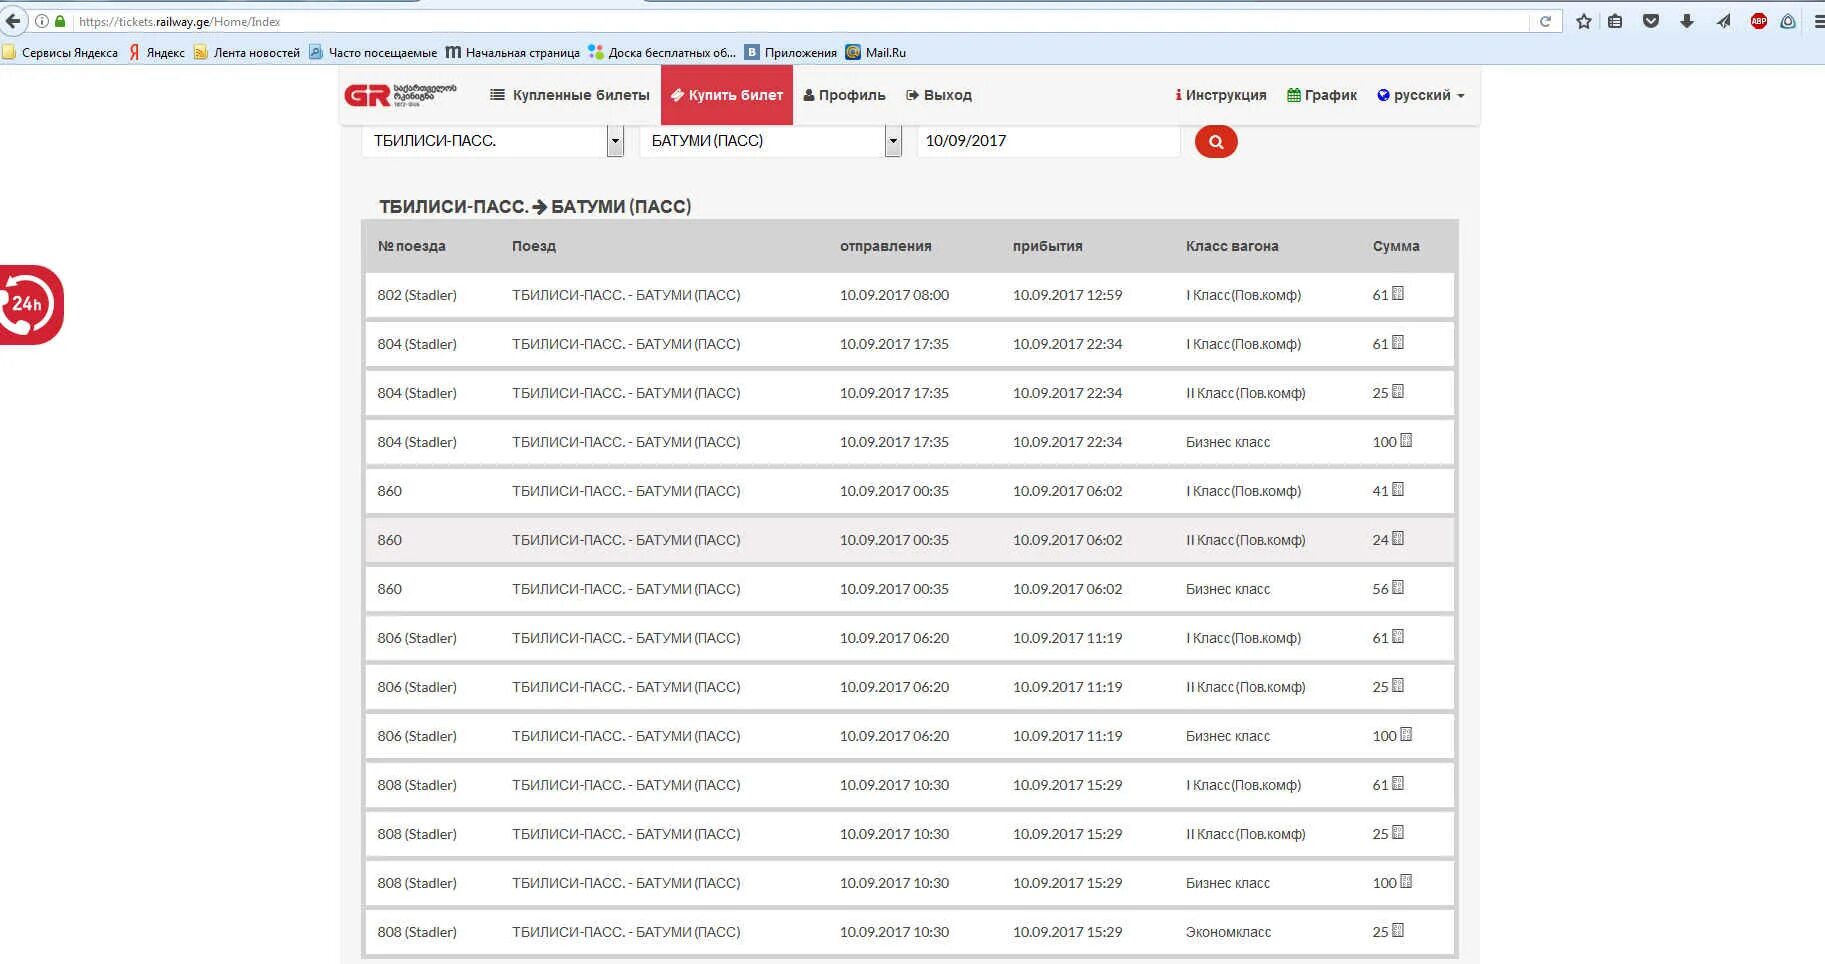Click price icon for 804 Stadler II Класс
This screenshot has width=1825, height=964.
(x=1398, y=392)
